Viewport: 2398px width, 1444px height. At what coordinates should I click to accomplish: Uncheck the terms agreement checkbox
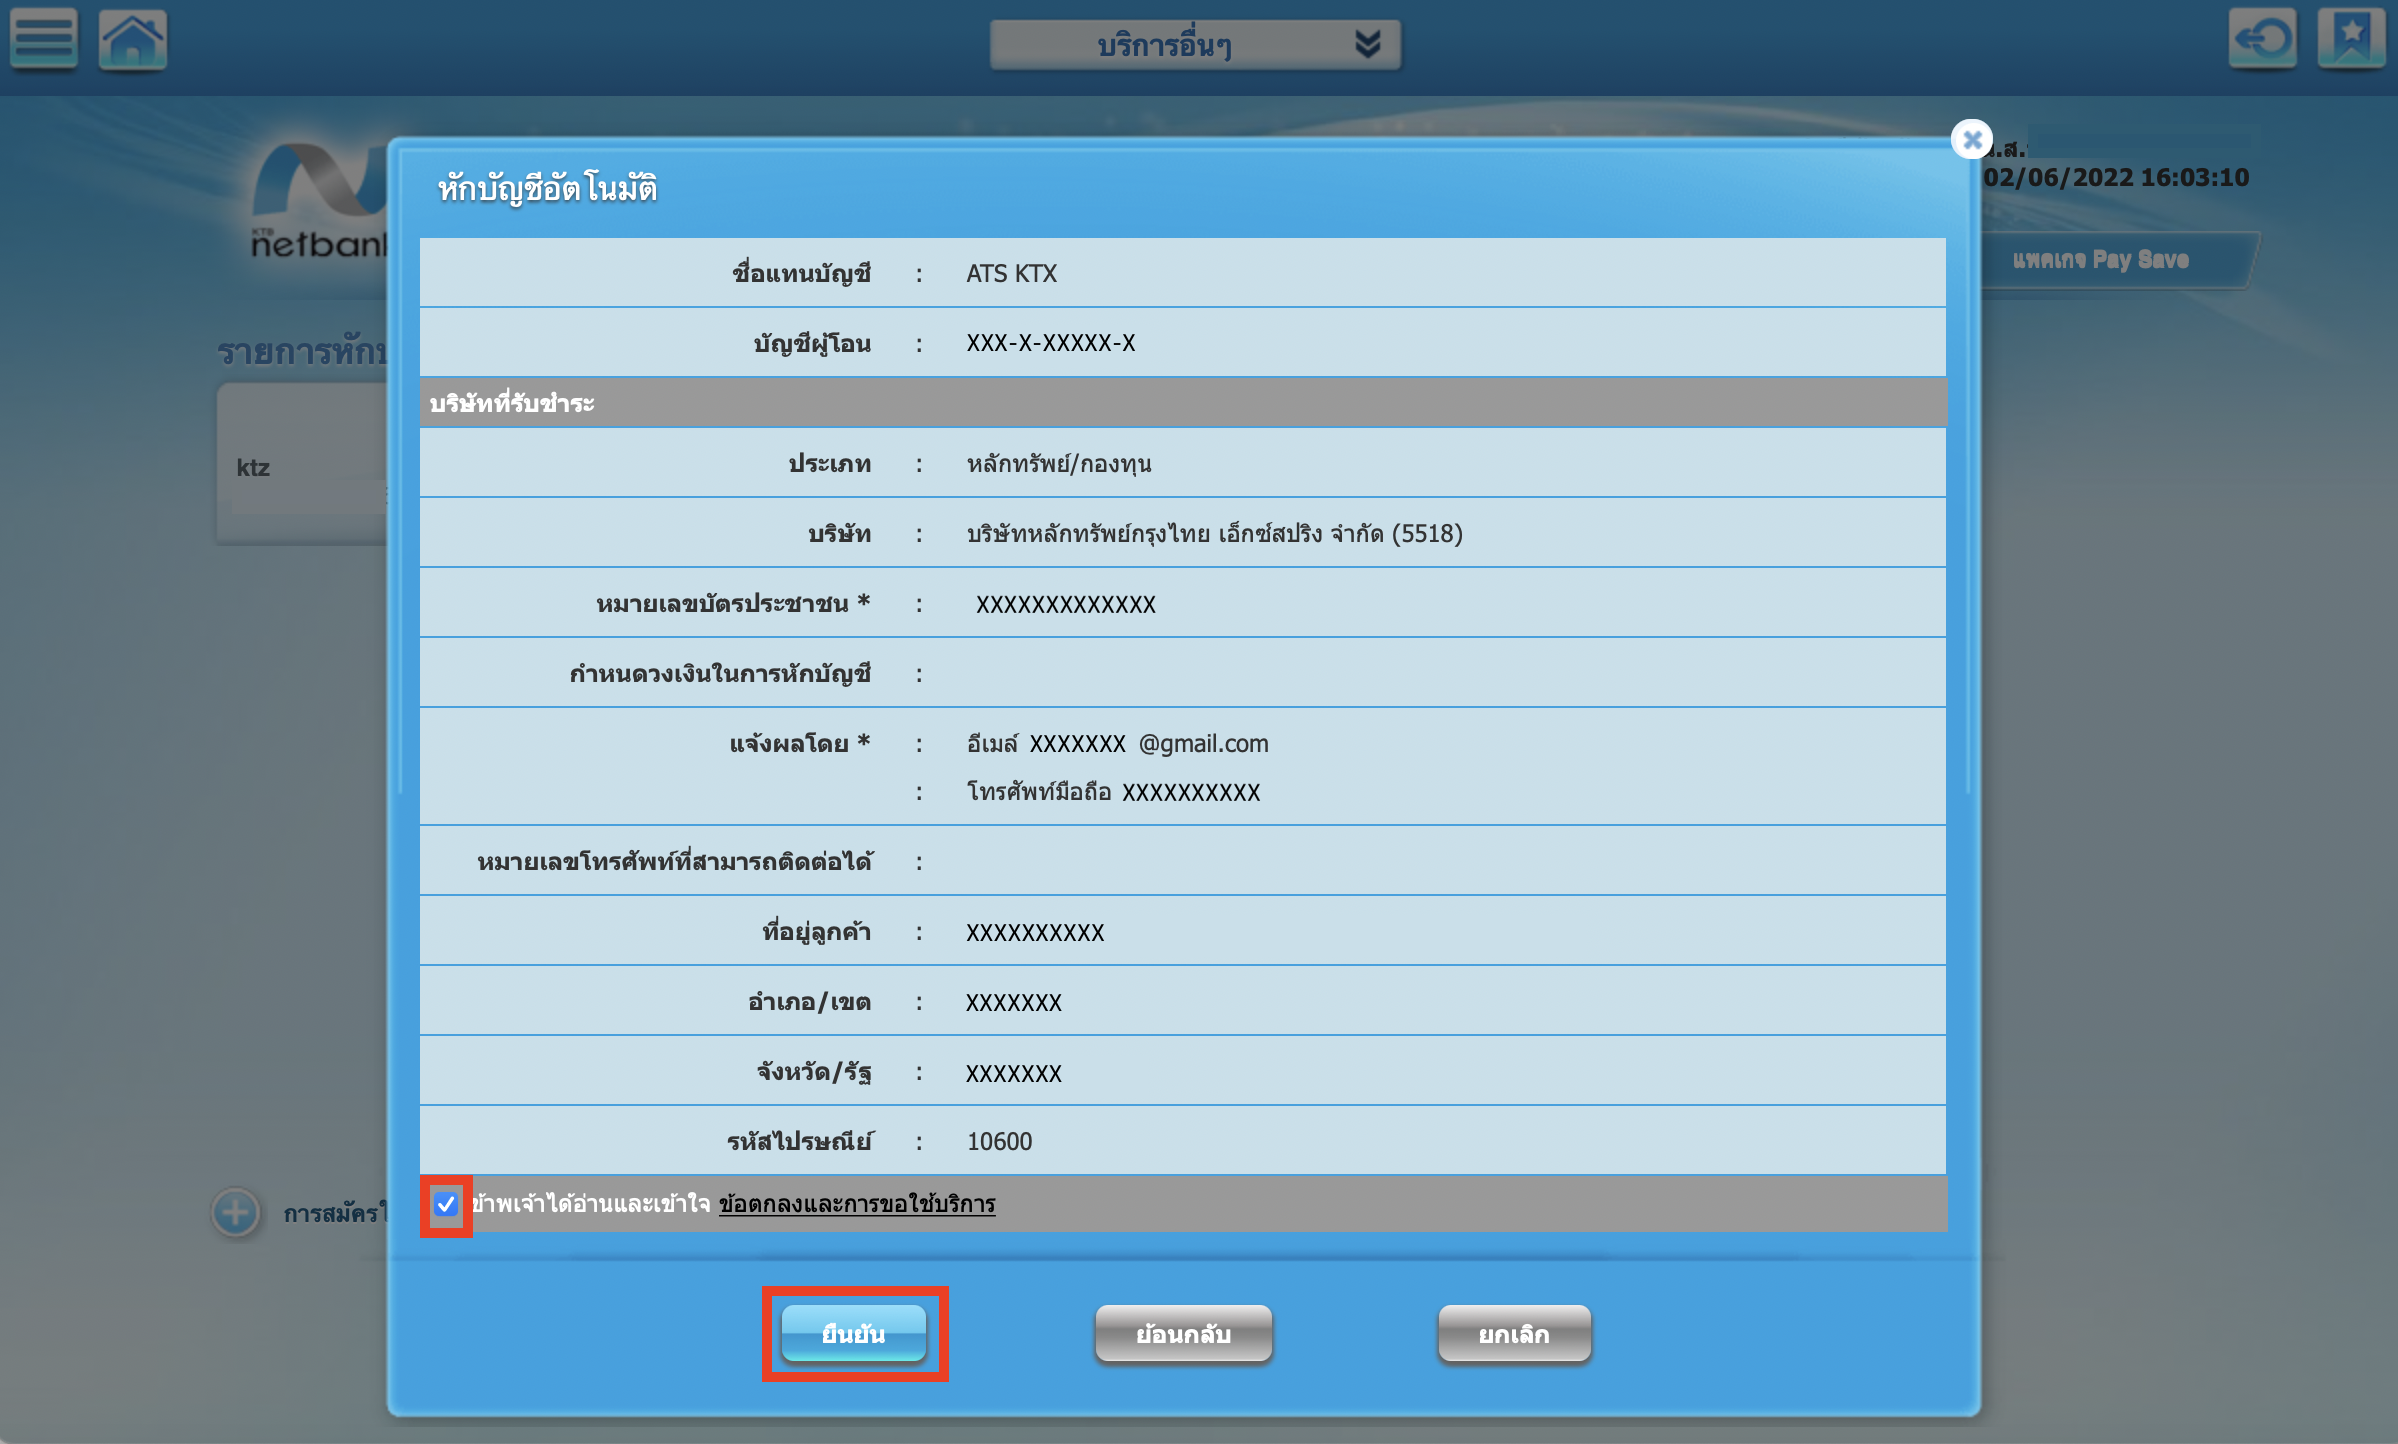tap(447, 1205)
